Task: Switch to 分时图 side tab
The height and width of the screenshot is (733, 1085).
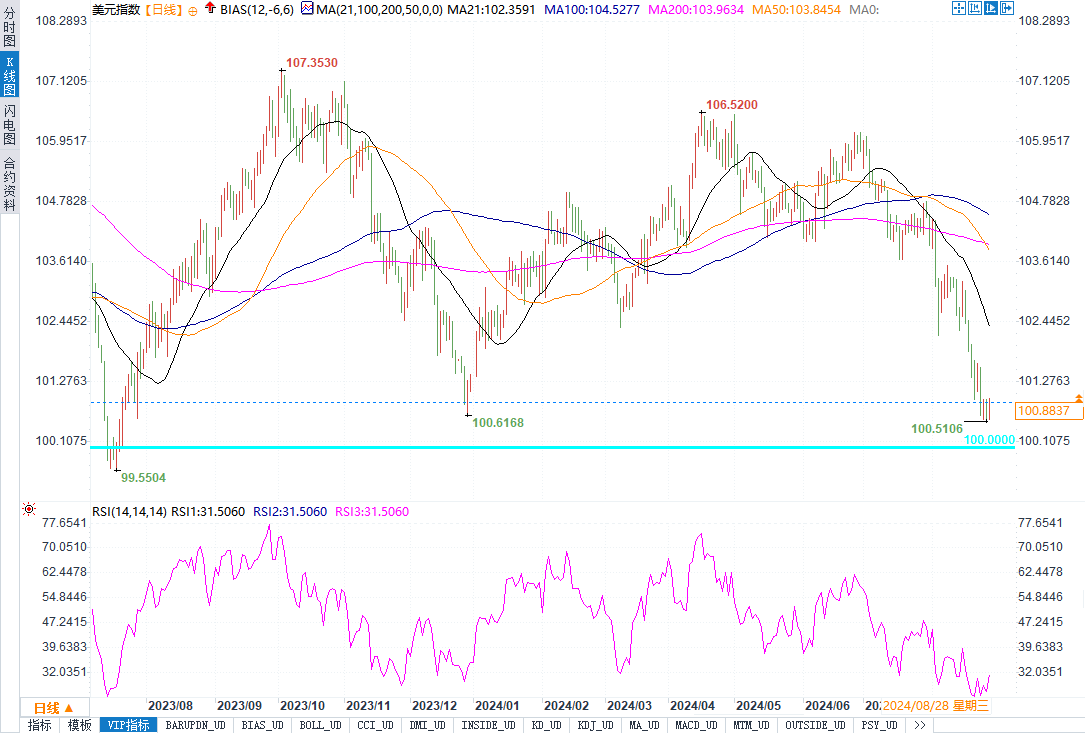Action: 9,25
